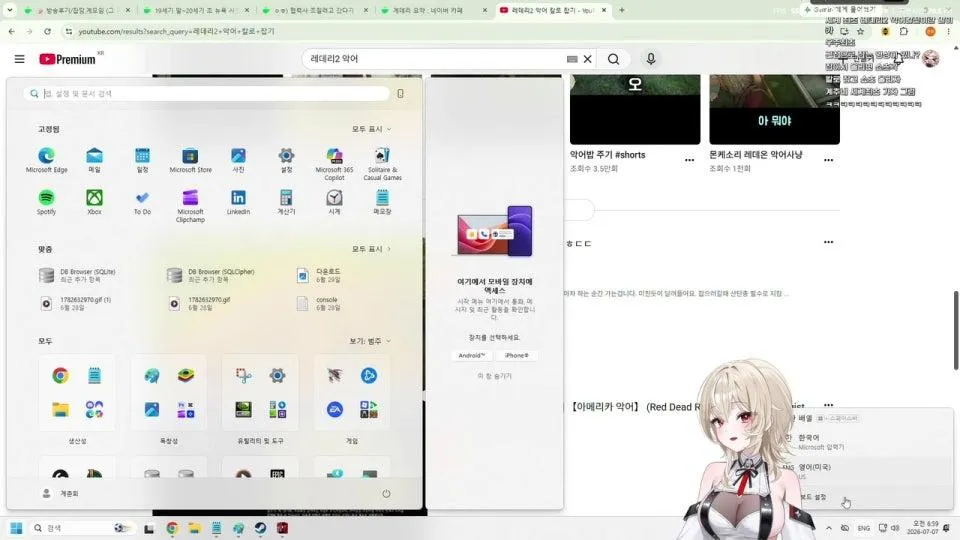Open the user account button in Start

point(60,493)
